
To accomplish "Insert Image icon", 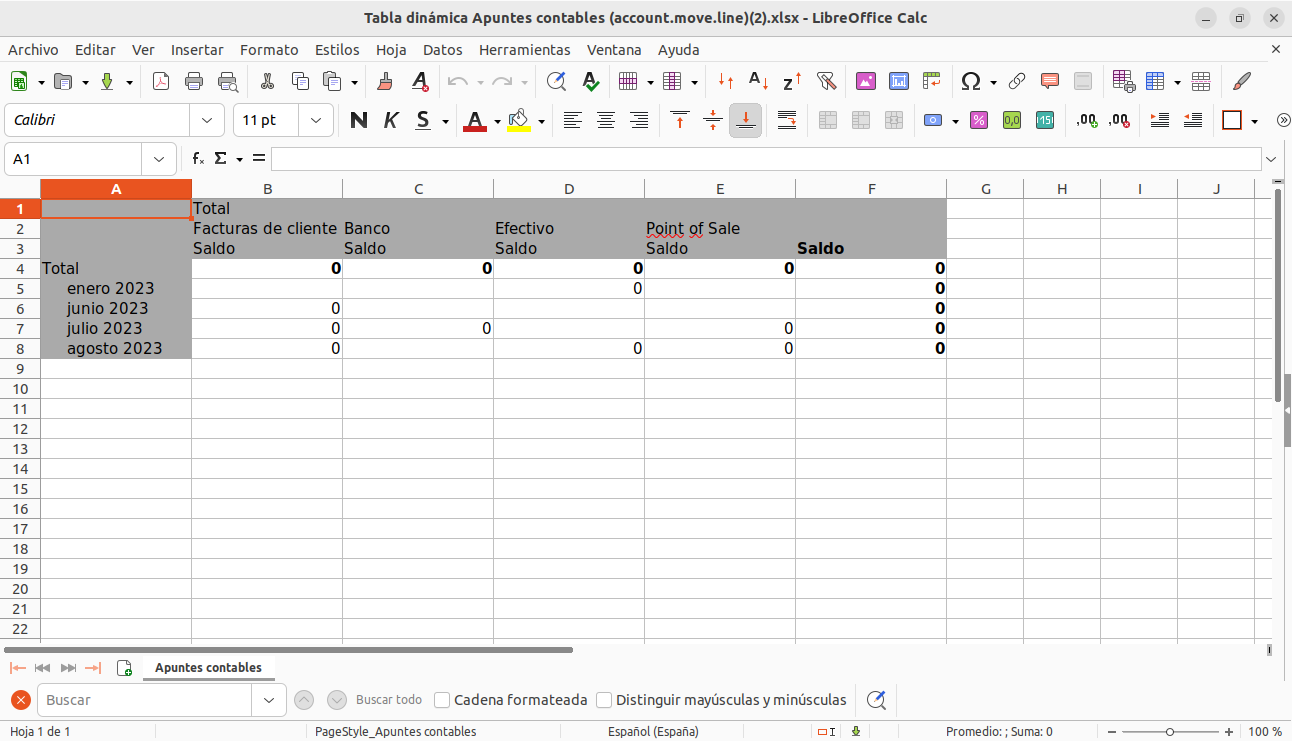I will click(x=866, y=82).
